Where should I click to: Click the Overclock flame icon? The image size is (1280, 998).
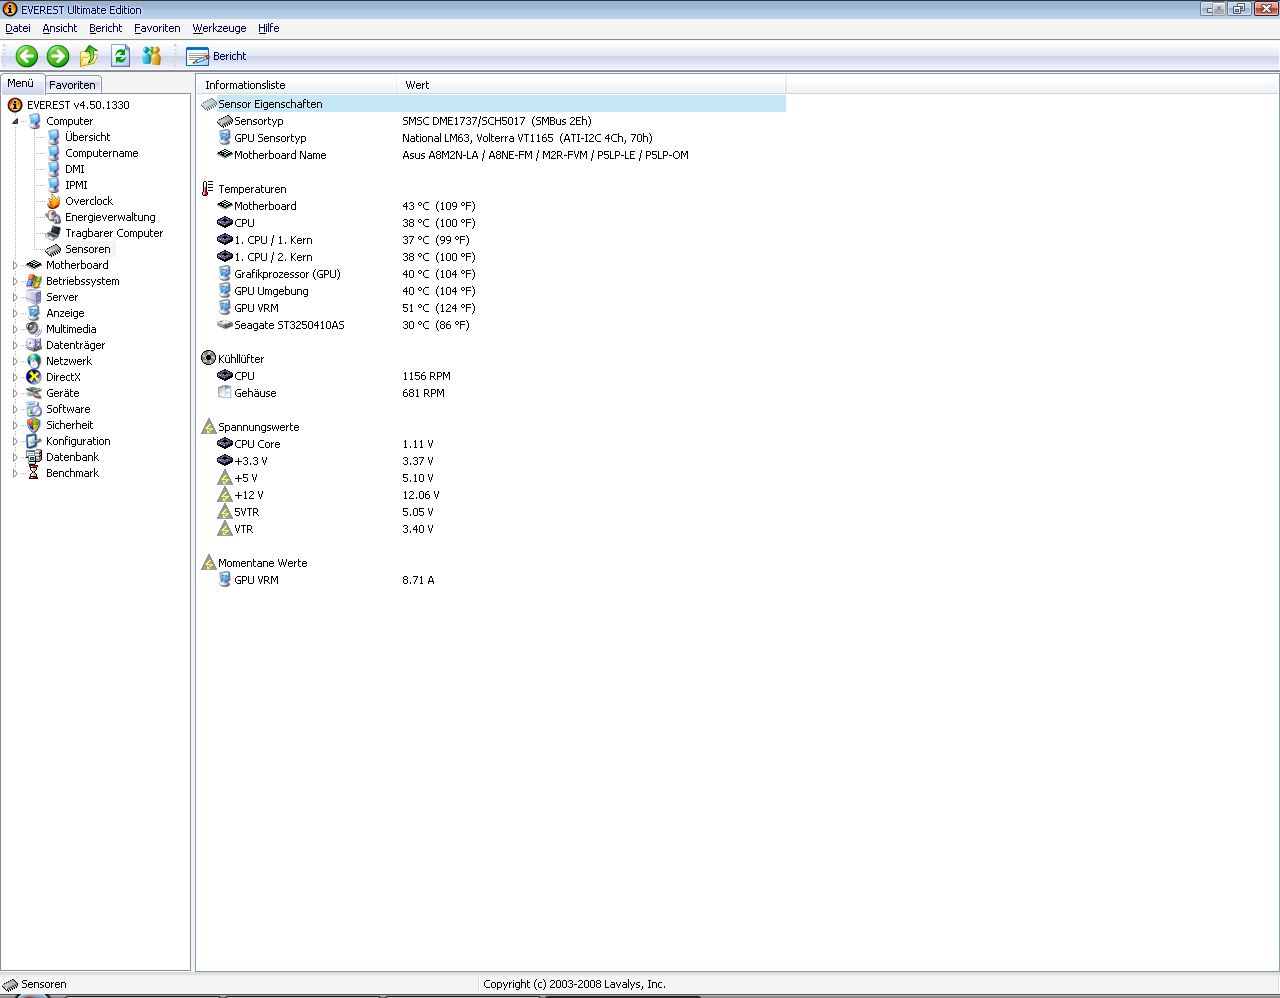click(54, 201)
